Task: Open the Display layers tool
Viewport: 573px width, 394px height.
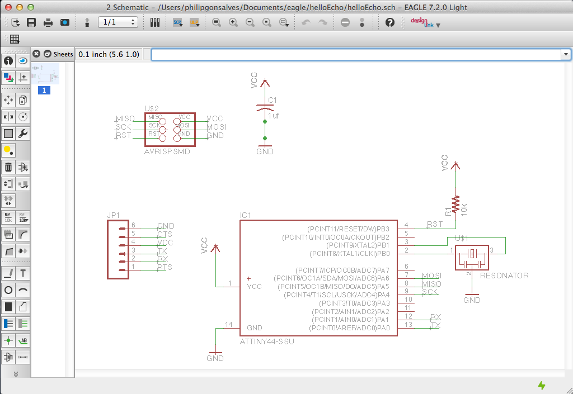Action: tap(8, 77)
